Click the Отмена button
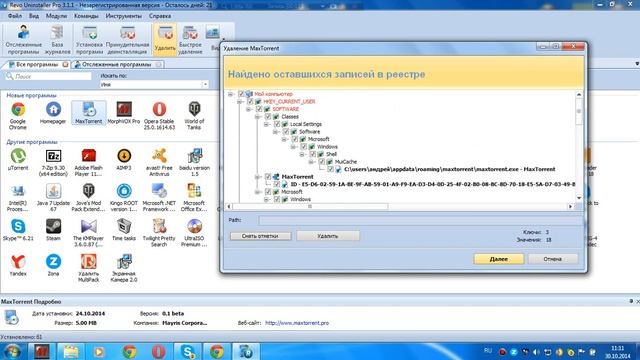The height and width of the screenshot is (360, 640). [x=553, y=259]
